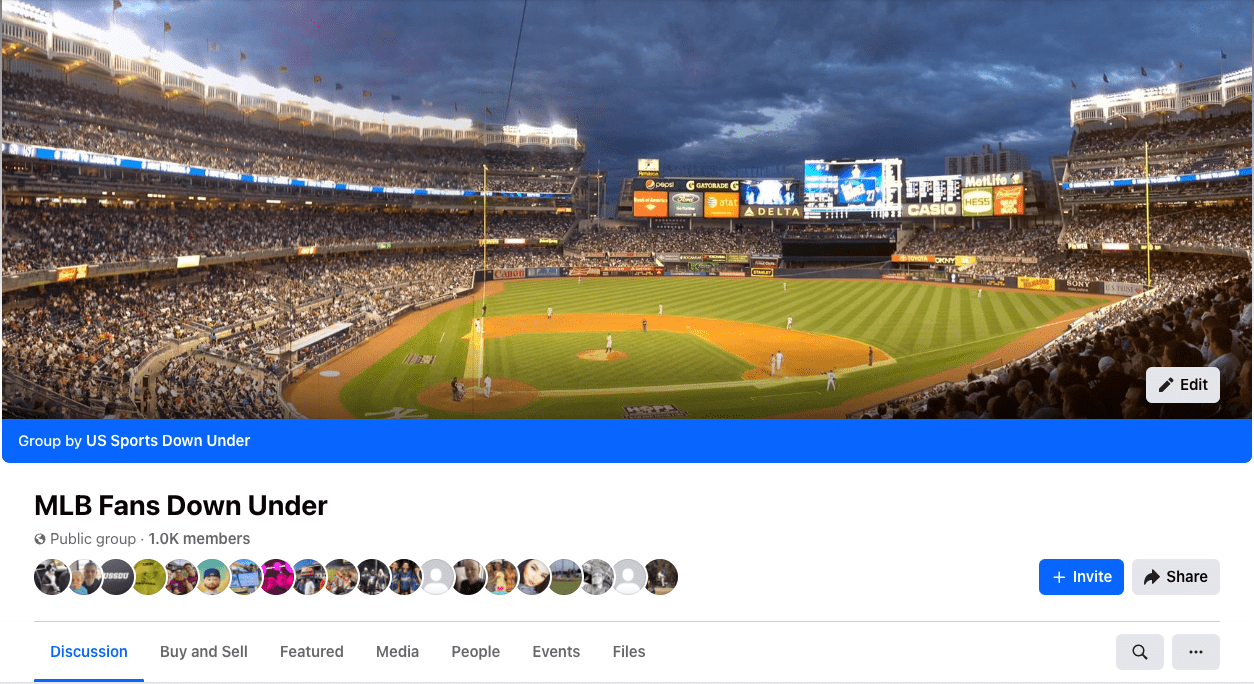Open the Events tab

point(556,652)
